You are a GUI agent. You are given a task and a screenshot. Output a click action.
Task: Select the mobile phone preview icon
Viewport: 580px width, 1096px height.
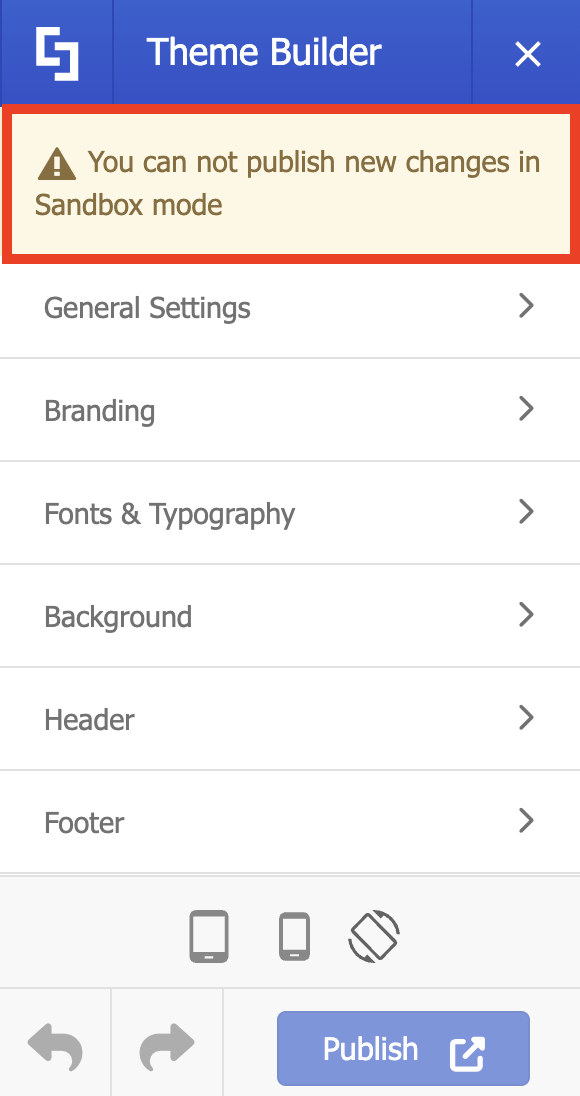click(294, 936)
